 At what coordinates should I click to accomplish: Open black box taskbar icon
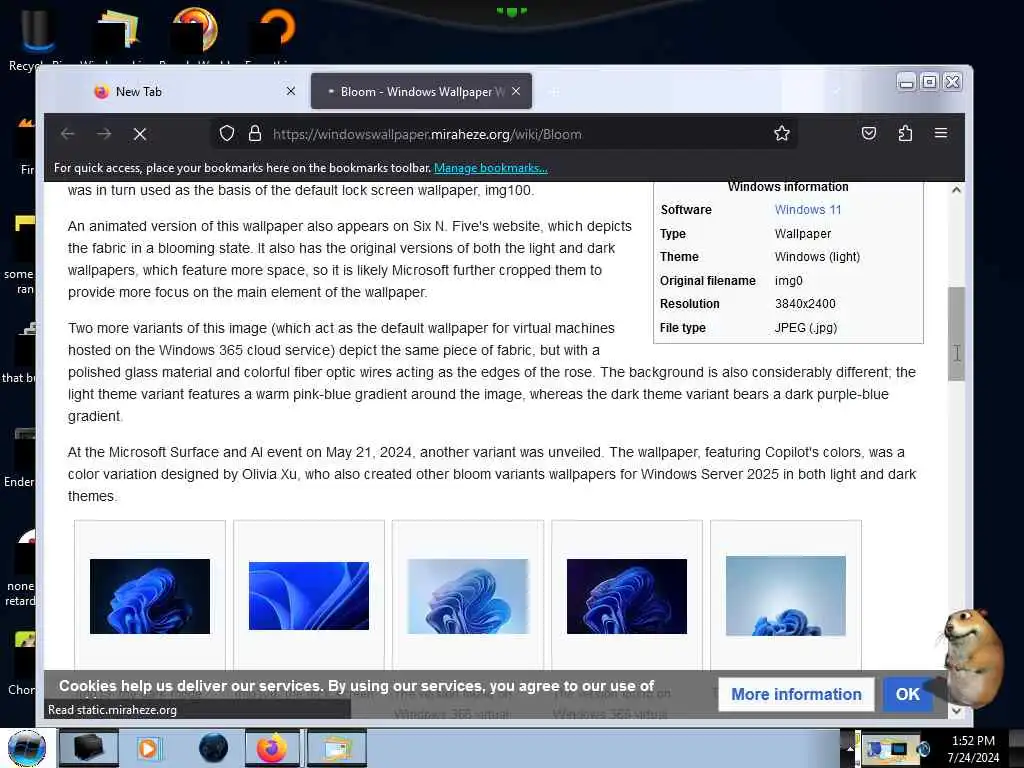(x=89, y=748)
